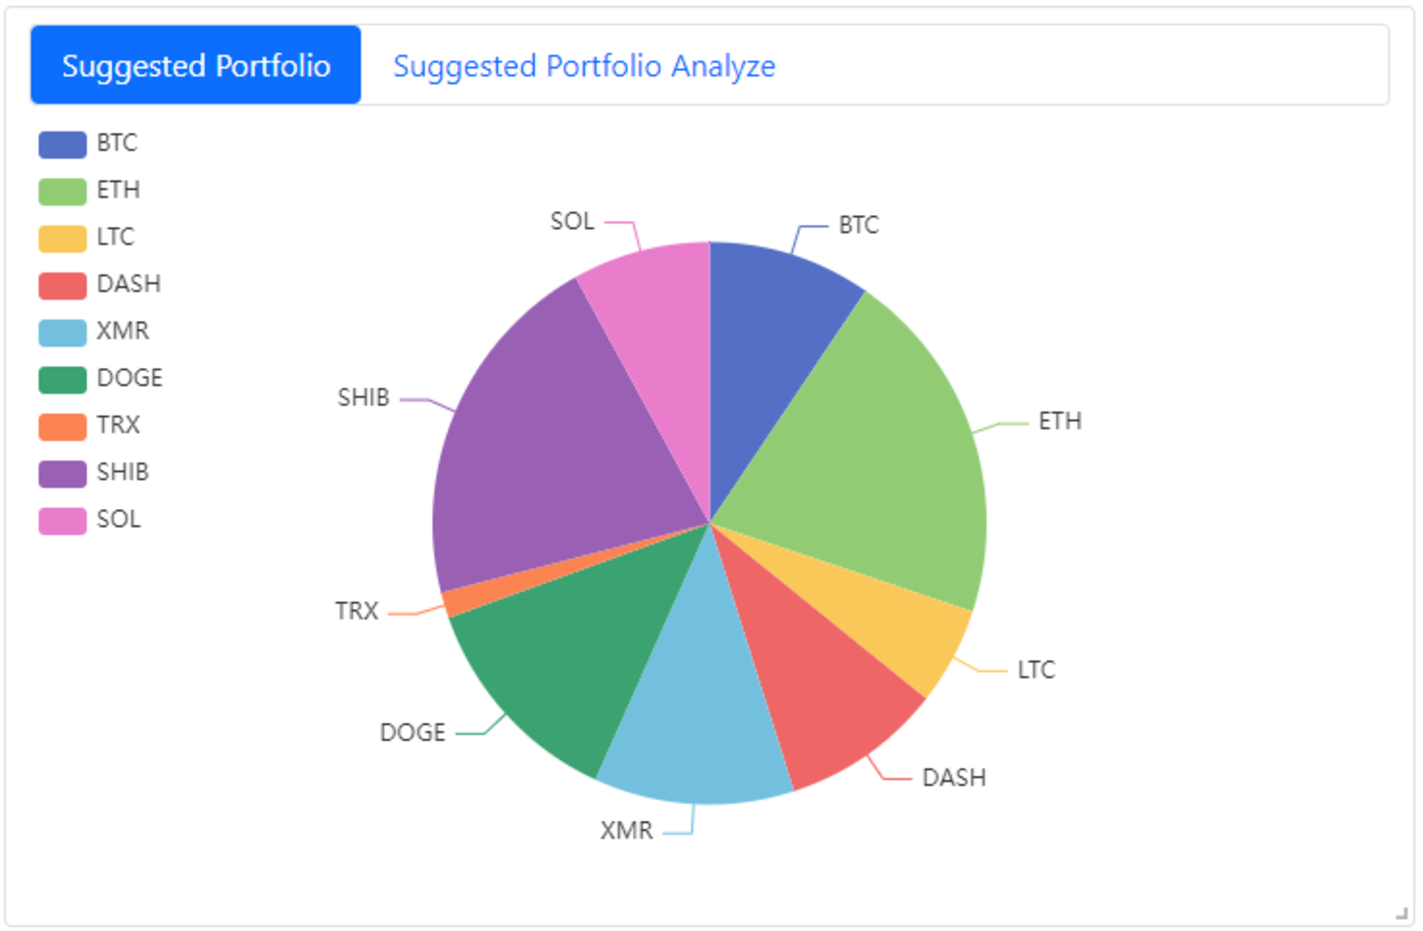This screenshot has width=1423, height=931.
Task: Toggle ETH legend entry
Action: [x=89, y=190]
